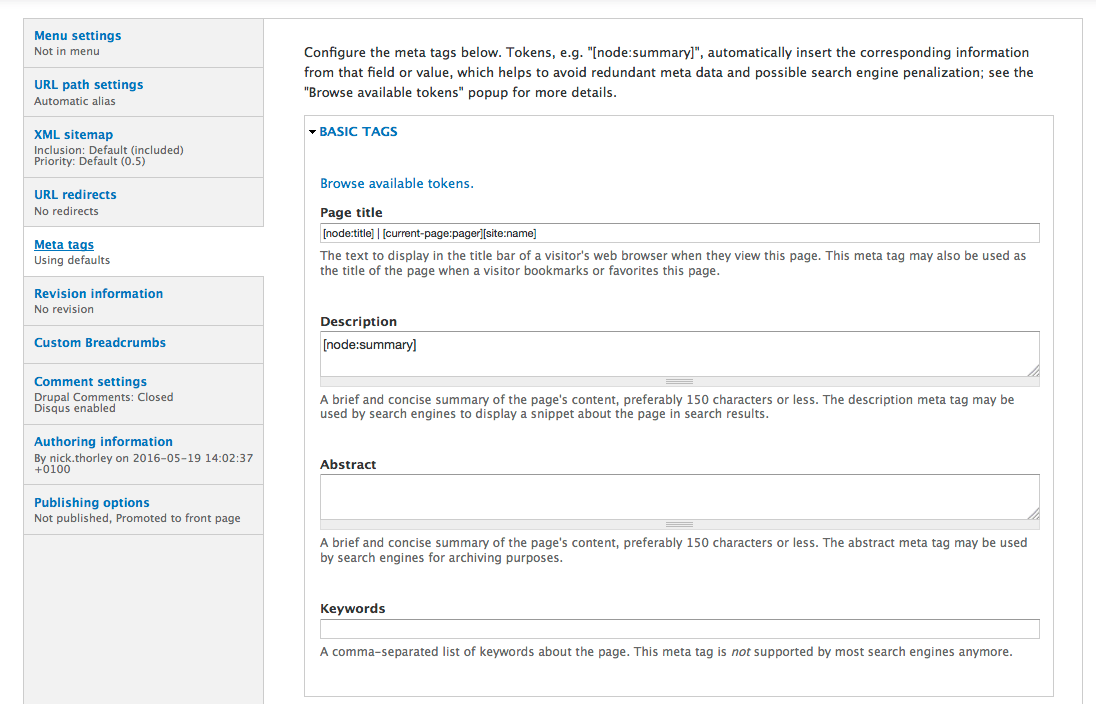
Task: Click the 'Abstract' field label
Action: click(348, 464)
